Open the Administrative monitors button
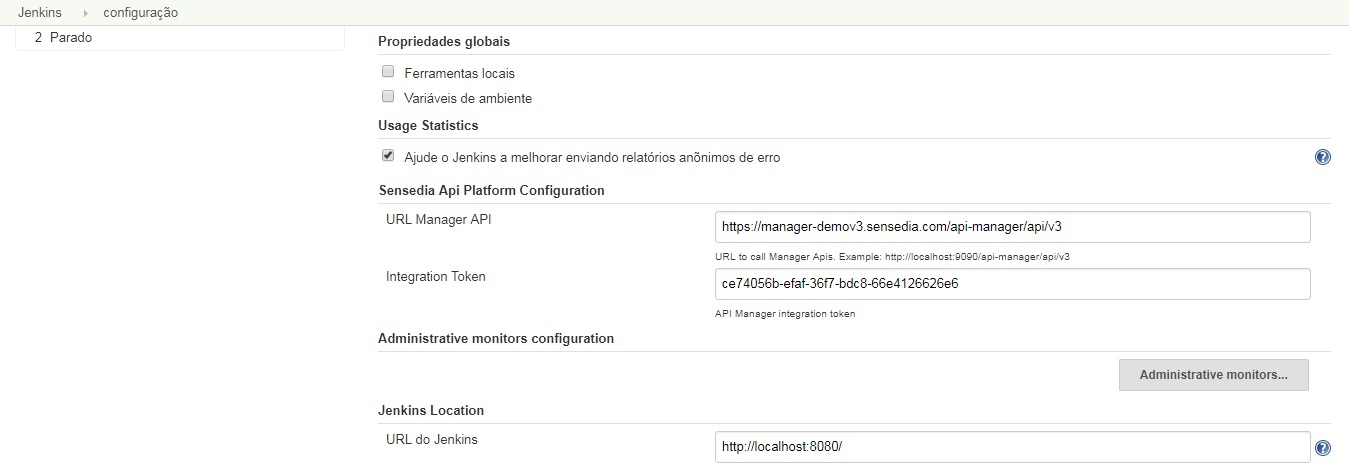The height and width of the screenshot is (466, 1349). pyautogui.click(x=1213, y=375)
